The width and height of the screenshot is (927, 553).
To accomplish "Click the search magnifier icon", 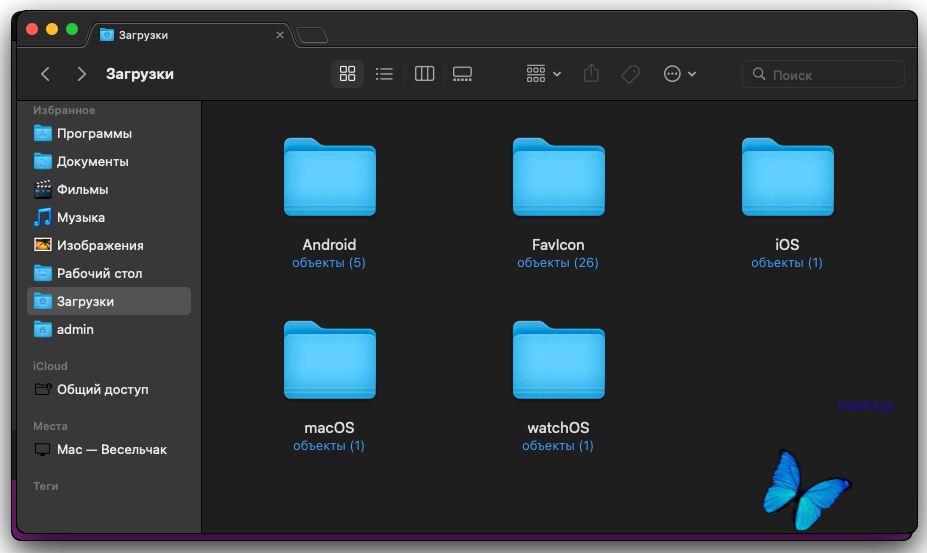I will coord(759,74).
